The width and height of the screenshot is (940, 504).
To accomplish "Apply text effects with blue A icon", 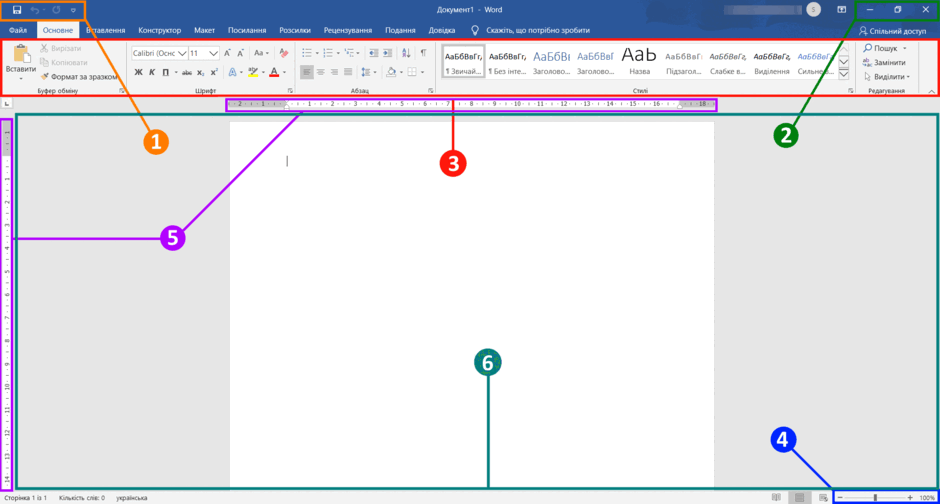I will [232, 73].
